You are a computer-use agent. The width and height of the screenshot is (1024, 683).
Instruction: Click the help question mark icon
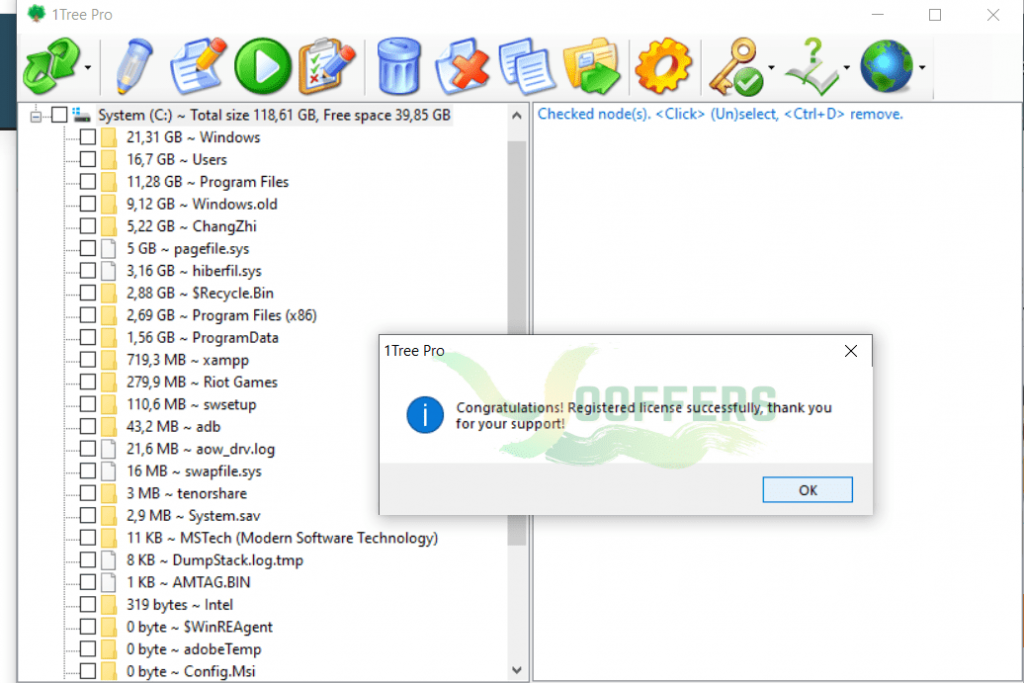pyautogui.click(x=812, y=66)
